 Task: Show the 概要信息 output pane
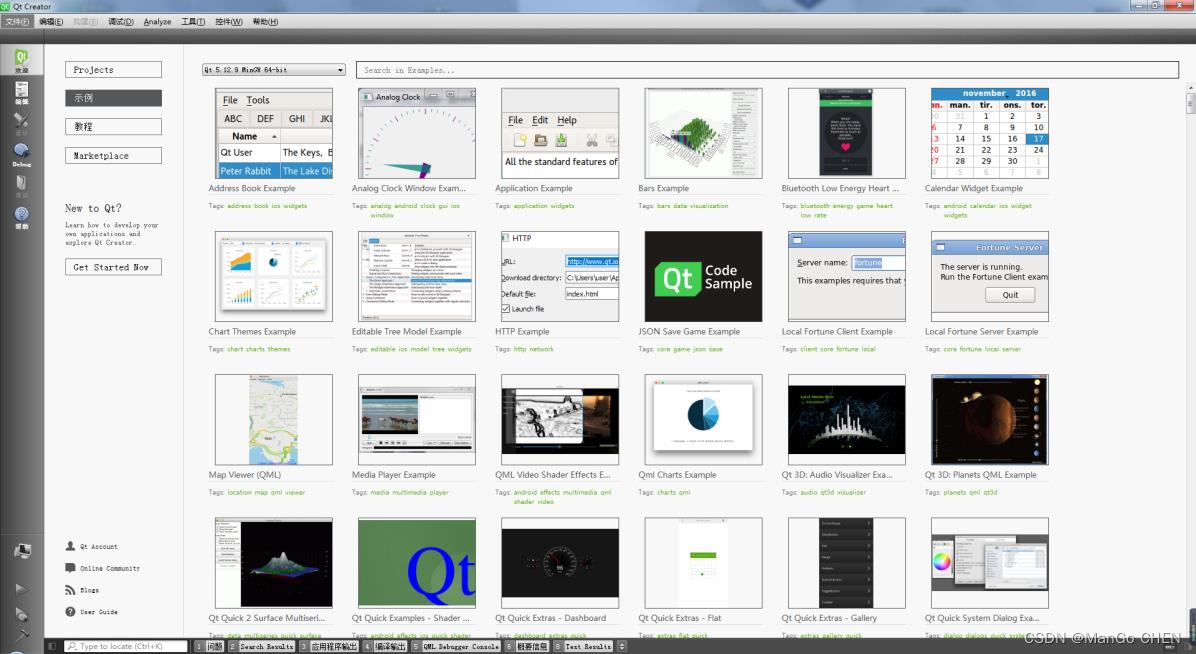click(x=527, y=646)
